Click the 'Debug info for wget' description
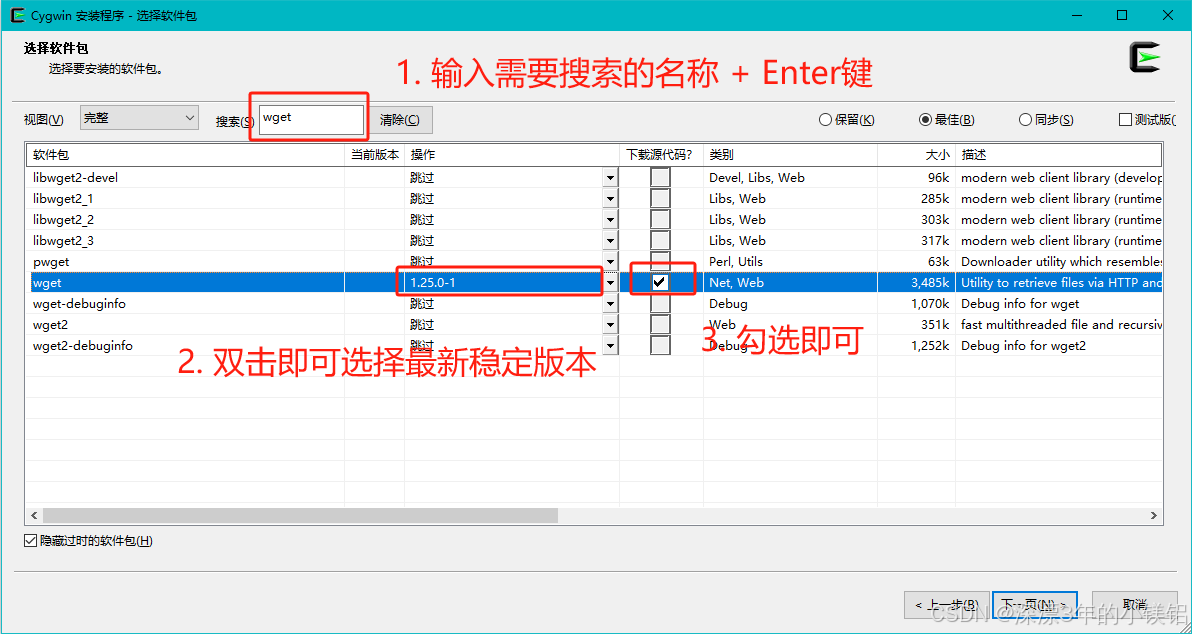 tap(1020, 303)
